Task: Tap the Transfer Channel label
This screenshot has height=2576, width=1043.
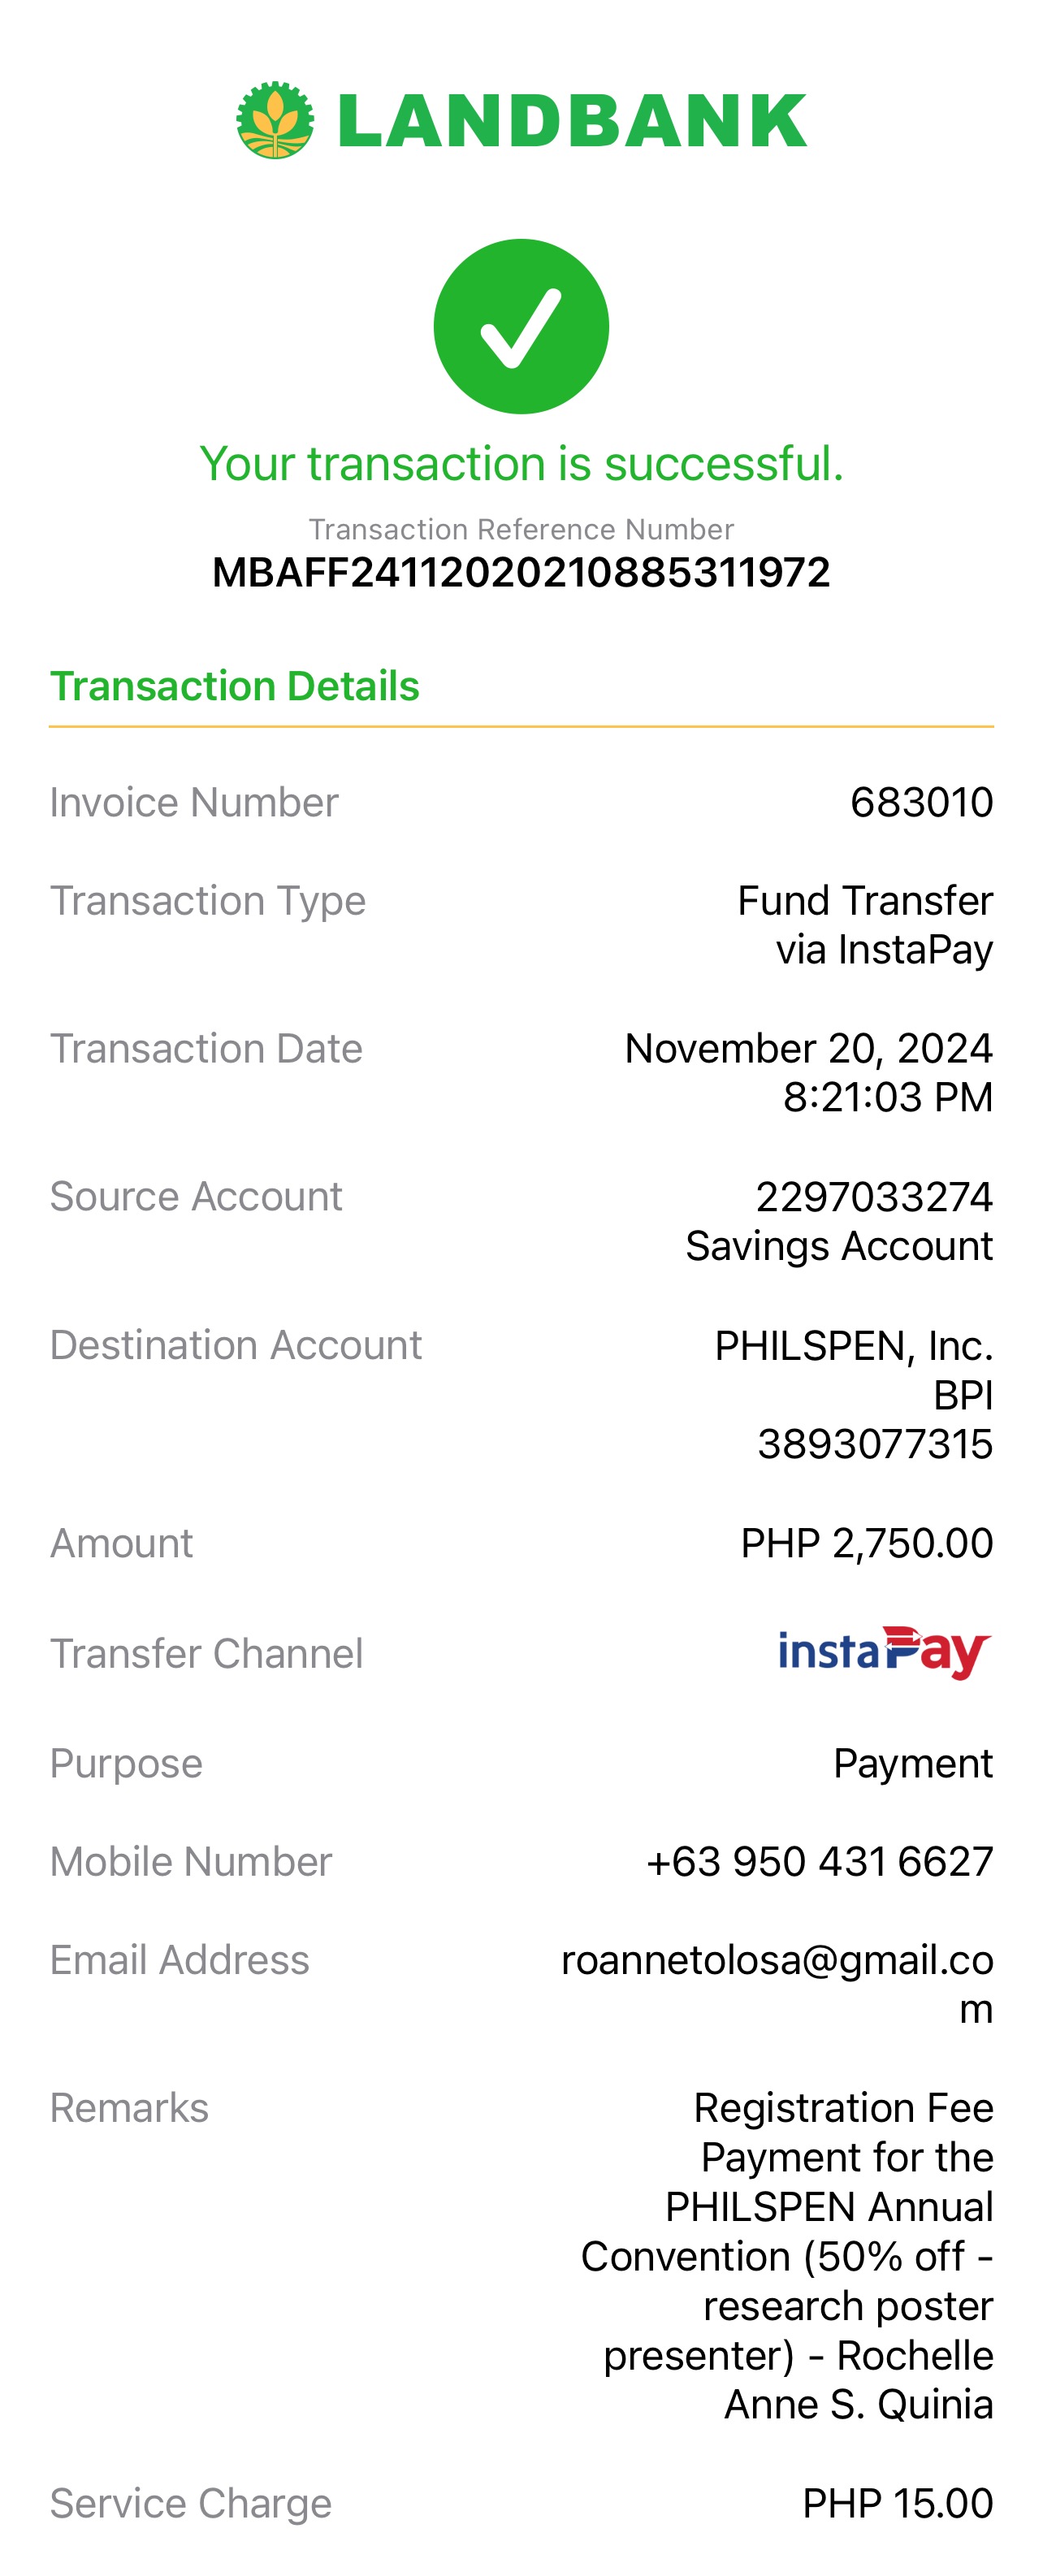Action: click(207, 1653)
